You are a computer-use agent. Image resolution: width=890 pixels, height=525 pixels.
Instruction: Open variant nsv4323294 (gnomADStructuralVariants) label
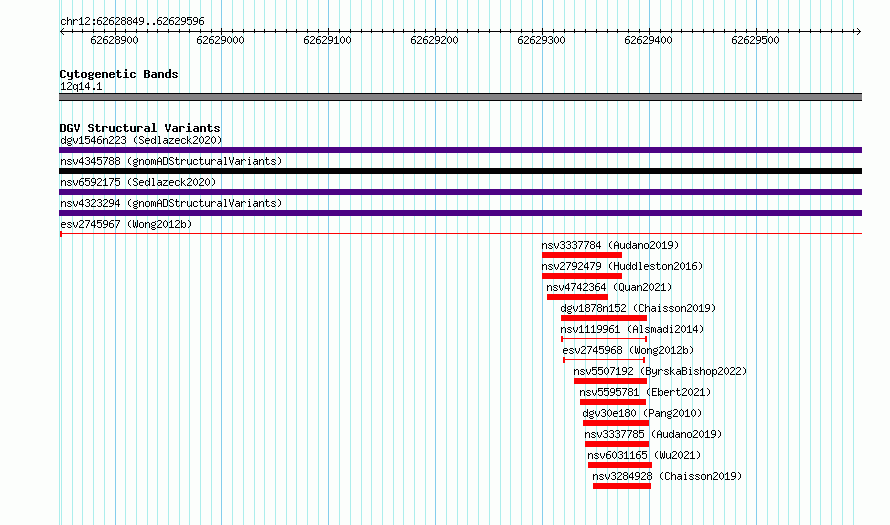tap(171, 203)
